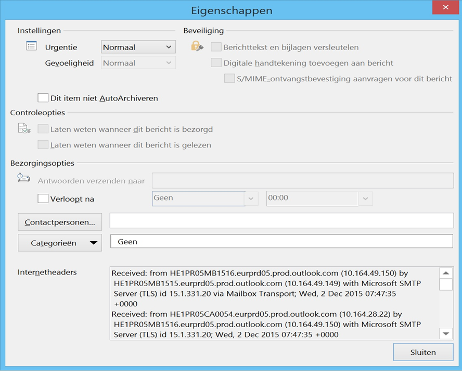The width and height of the screenshot is (462, 372).
Task: Click the categories field showing Geen
Action: click(281, 241)
